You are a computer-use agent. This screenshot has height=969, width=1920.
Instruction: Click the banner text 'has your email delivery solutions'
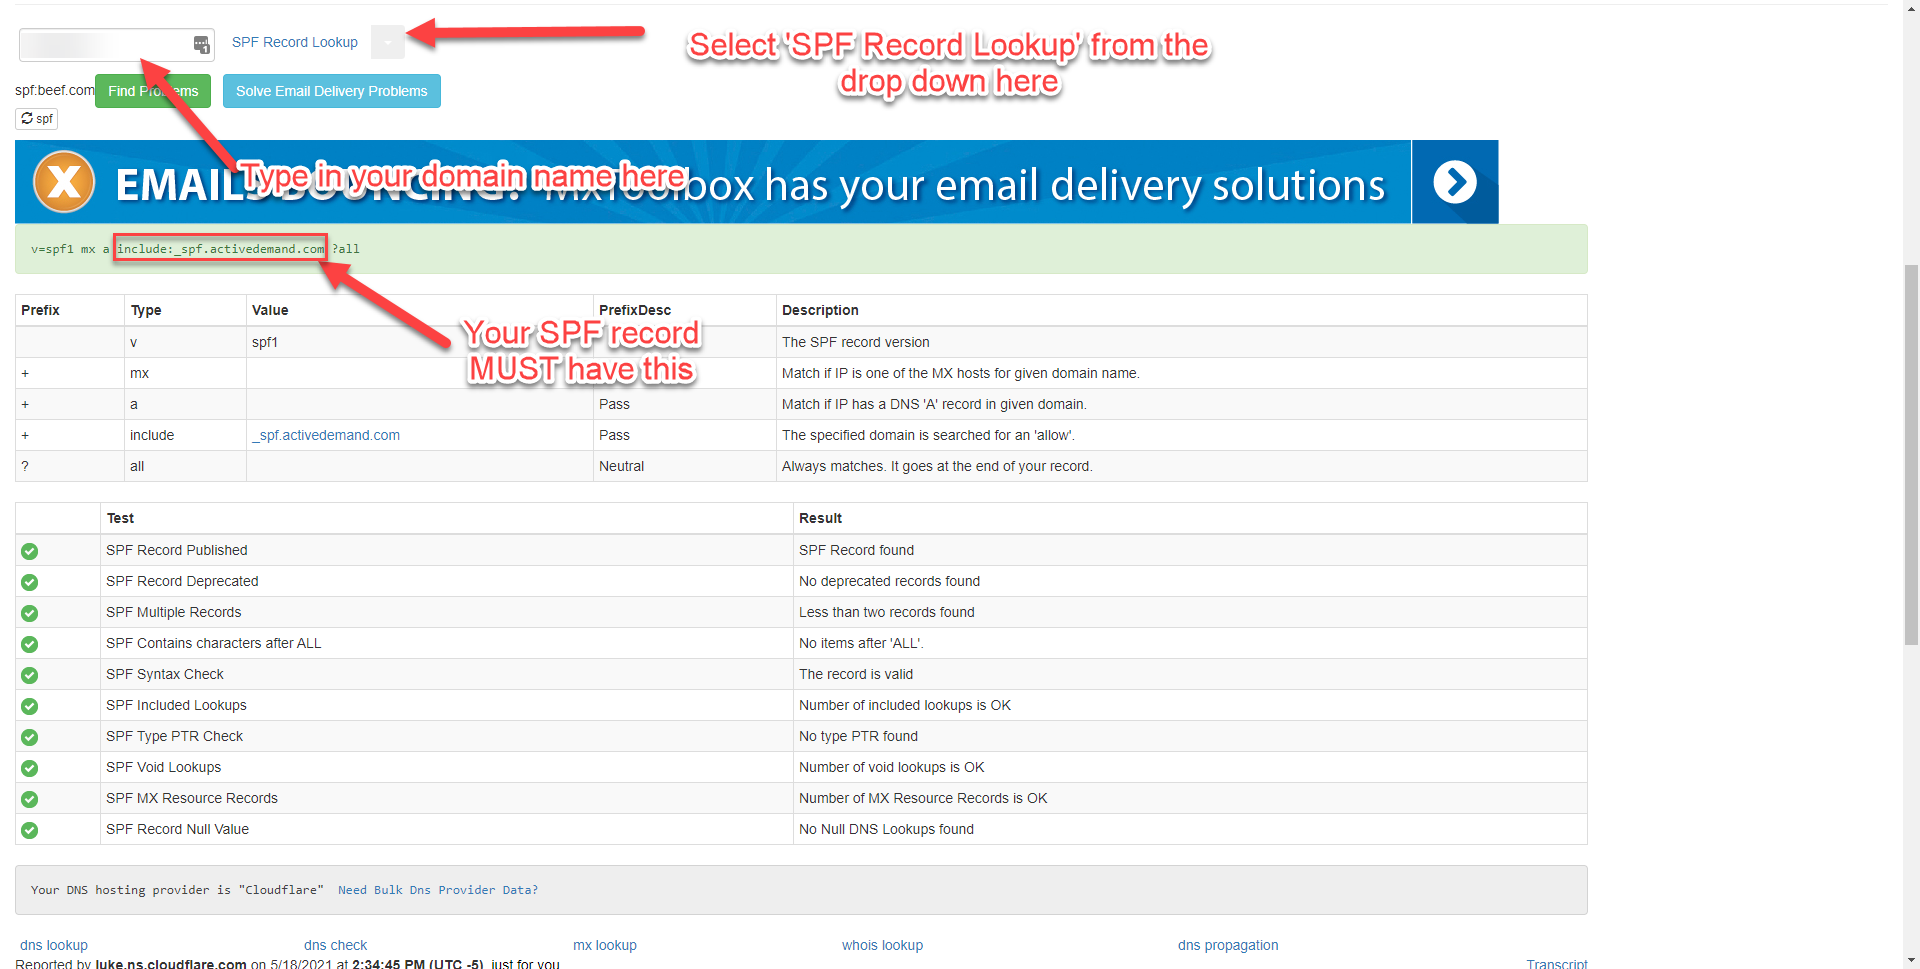[1075, 185]
